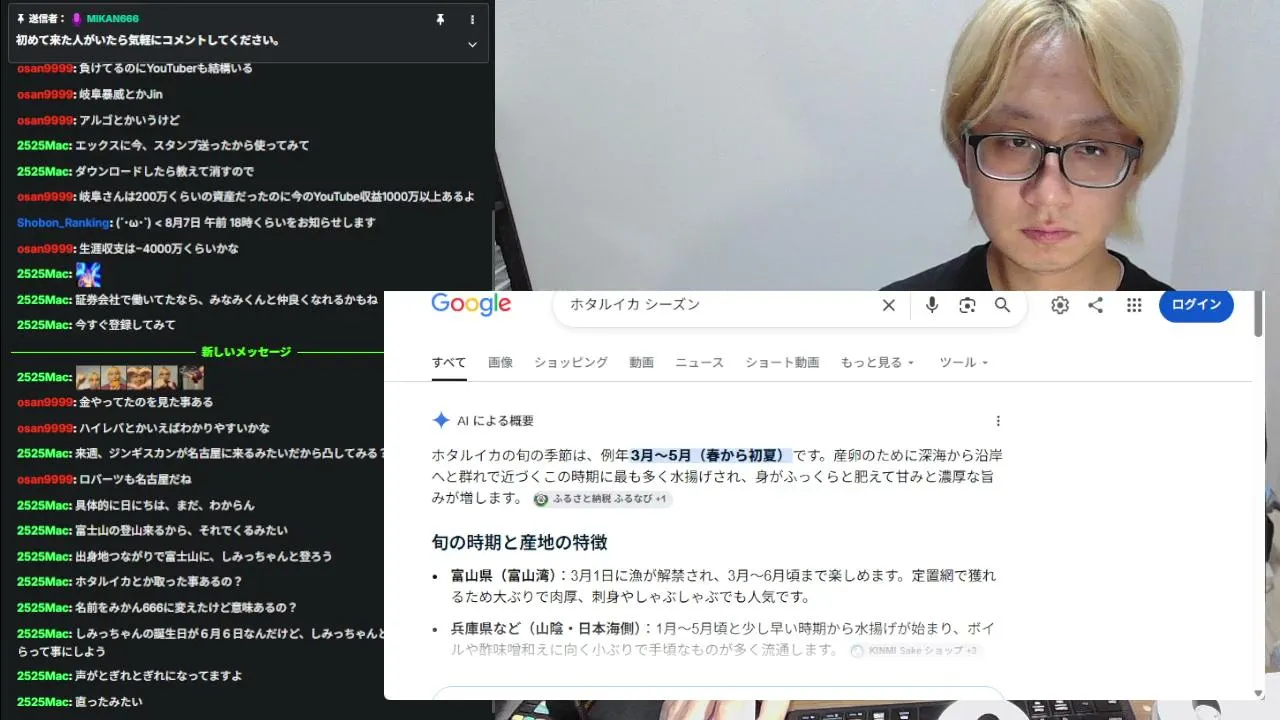The width and height of the screenshot is (1280, 720).
Task: Click the AI による概要 sparkle icon
Action: pyautogui.click(x=441, y=420)
